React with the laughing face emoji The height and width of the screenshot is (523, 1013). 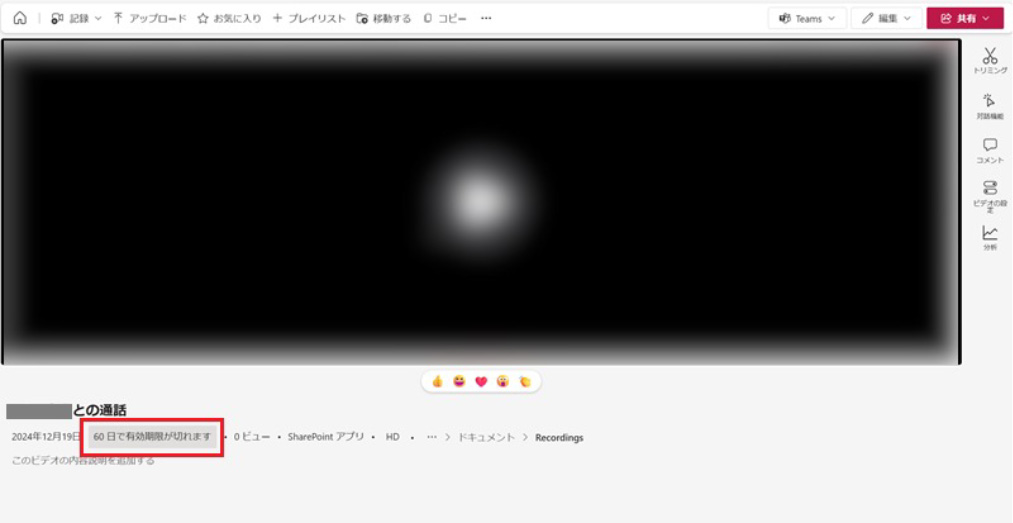point(459,382)
